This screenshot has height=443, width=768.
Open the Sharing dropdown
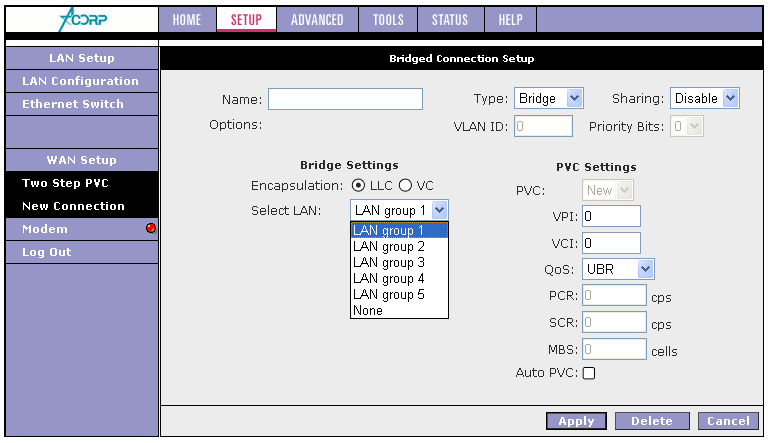pos(704,98)
